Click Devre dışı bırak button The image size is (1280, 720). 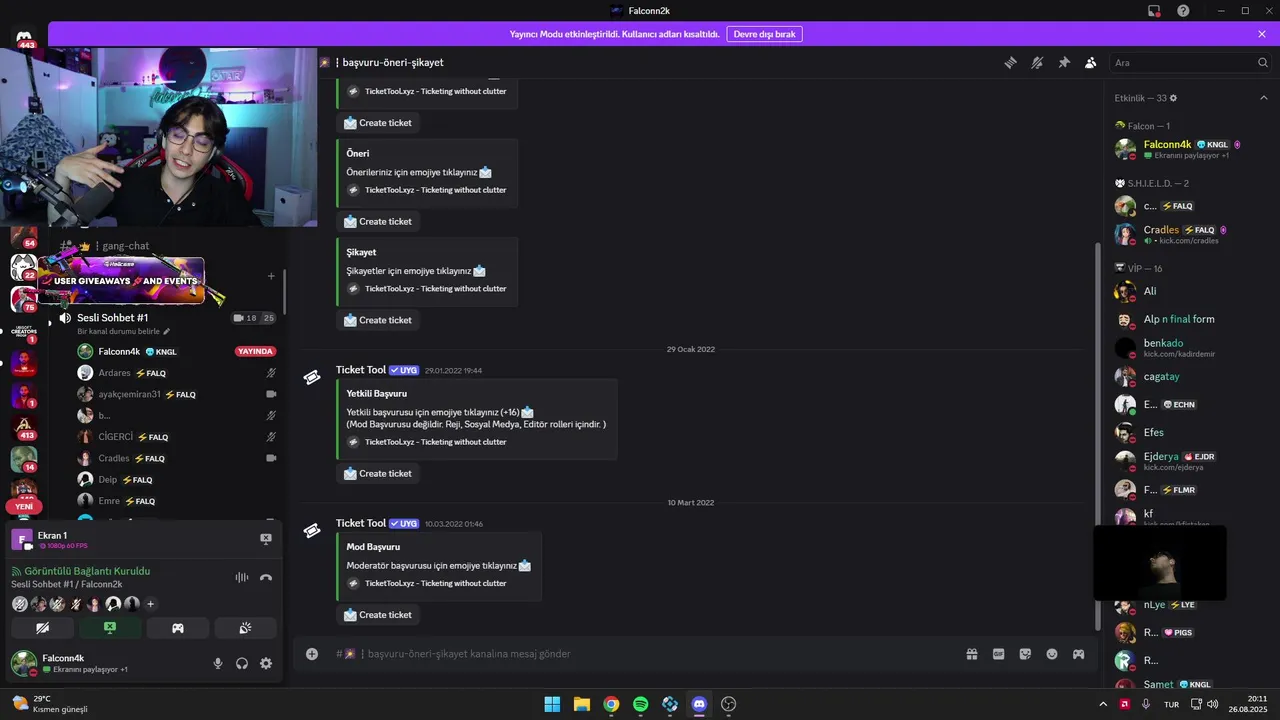[764, 34]
